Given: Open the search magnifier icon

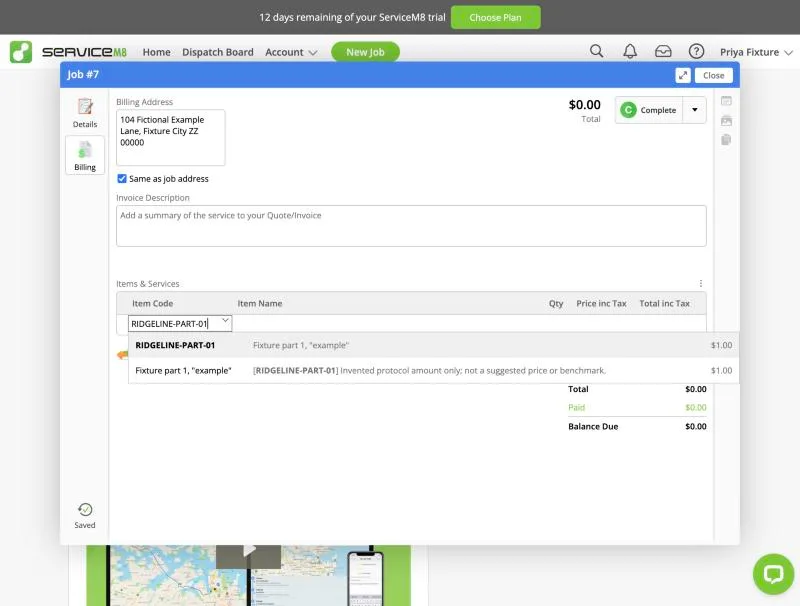Looking at the screenshot, I should coord(596,51).
